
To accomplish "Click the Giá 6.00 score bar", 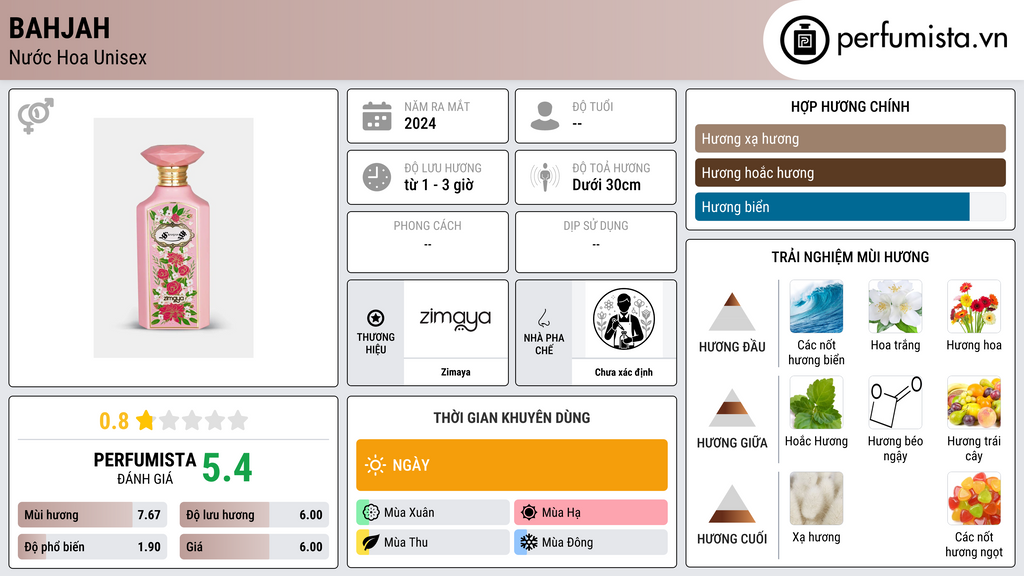I will (x=254, y=547).
